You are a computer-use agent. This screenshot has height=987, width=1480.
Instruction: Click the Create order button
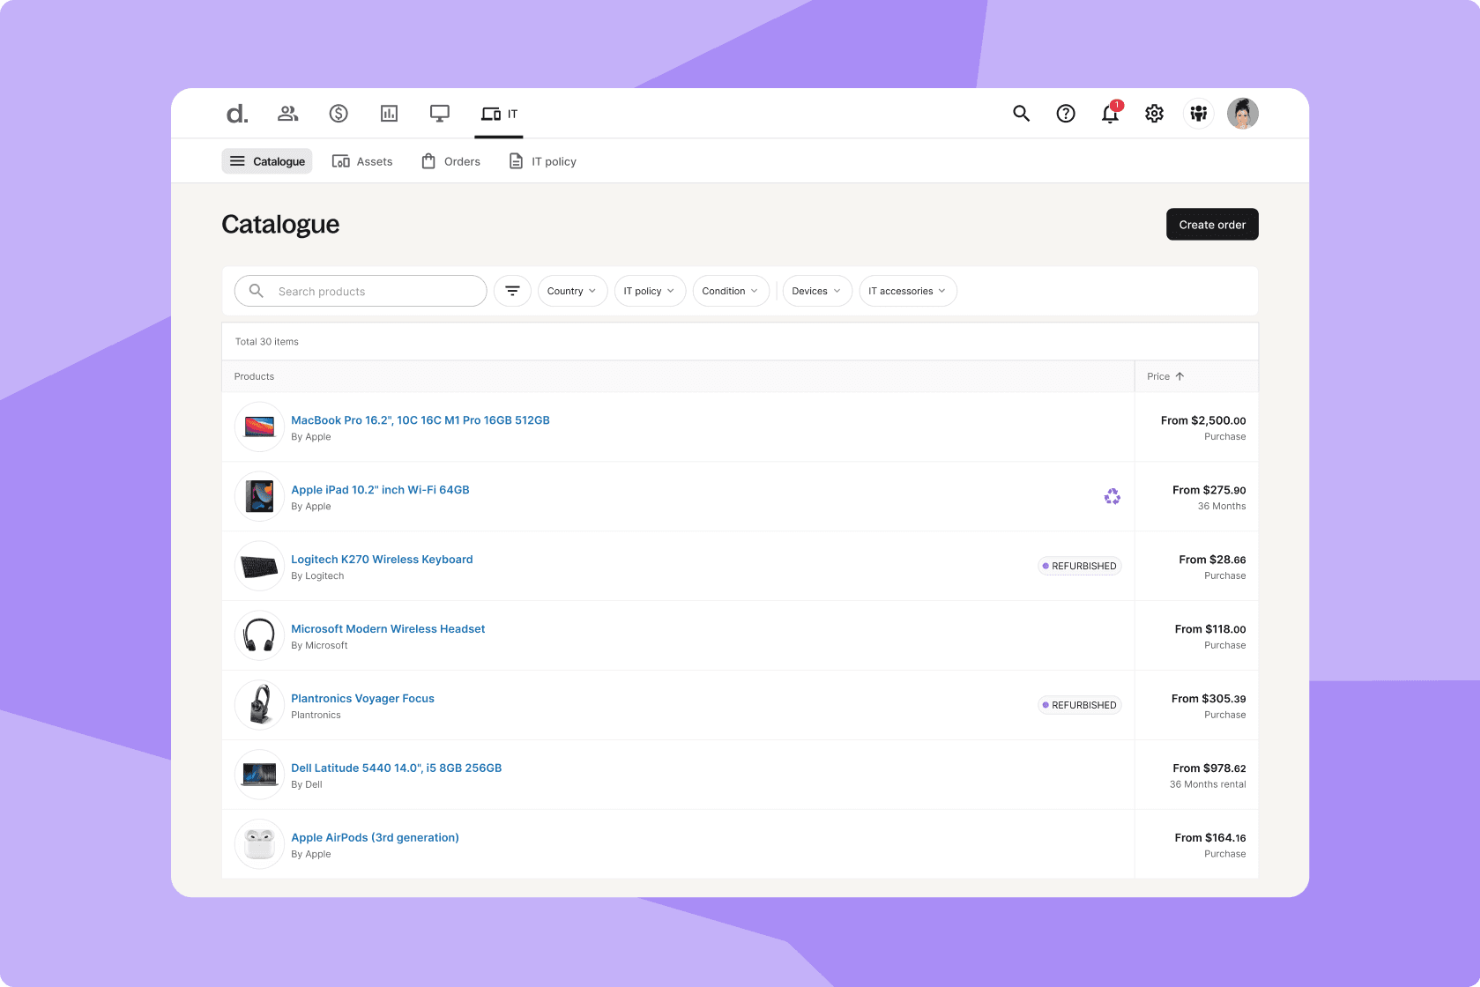coord(1212,224)
